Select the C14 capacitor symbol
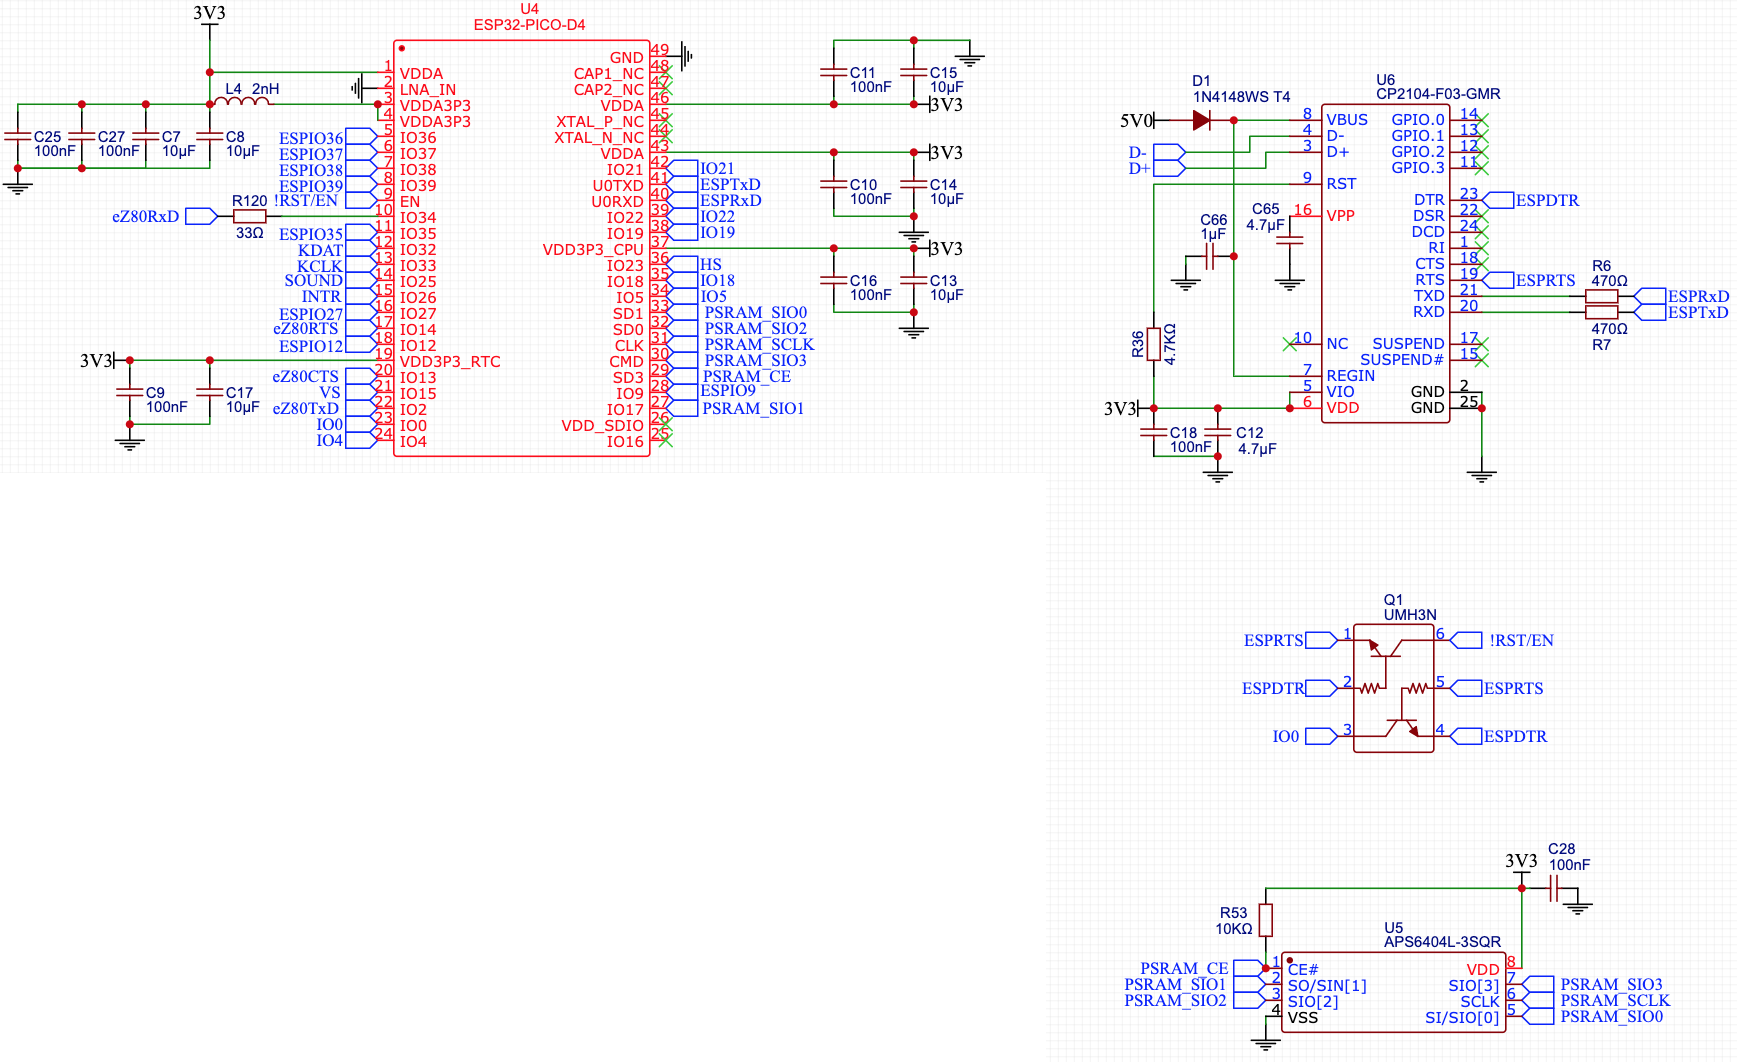The height and width of the screenshot is (1062, 1737). 914,184
